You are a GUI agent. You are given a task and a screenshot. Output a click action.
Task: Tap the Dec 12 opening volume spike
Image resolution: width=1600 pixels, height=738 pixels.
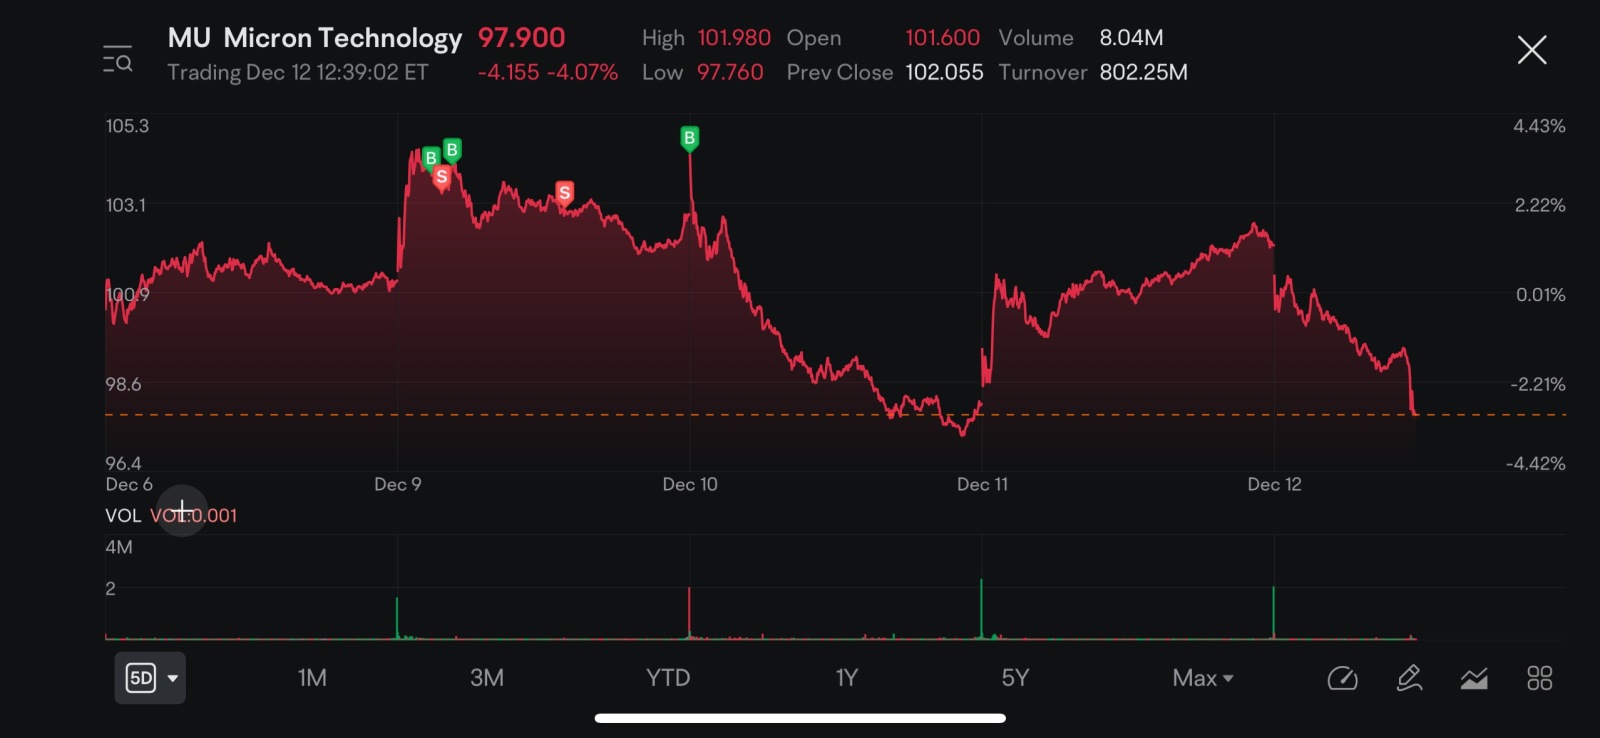coord(1273,612)
